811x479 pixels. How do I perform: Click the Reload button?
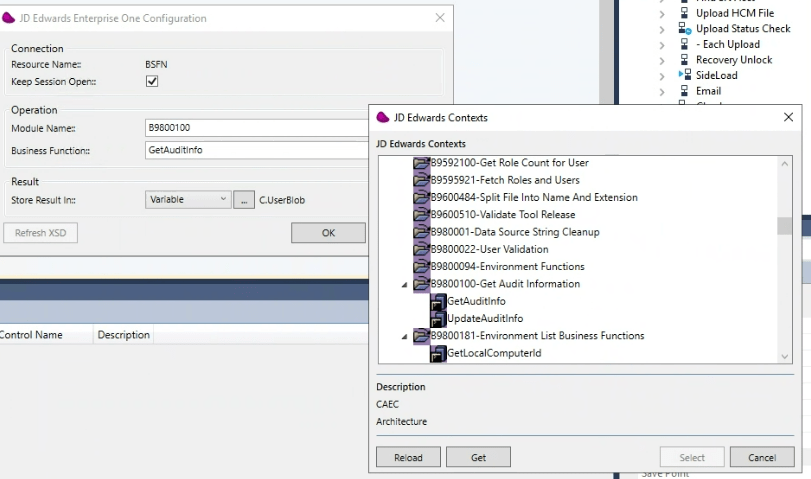coord(408,457)
